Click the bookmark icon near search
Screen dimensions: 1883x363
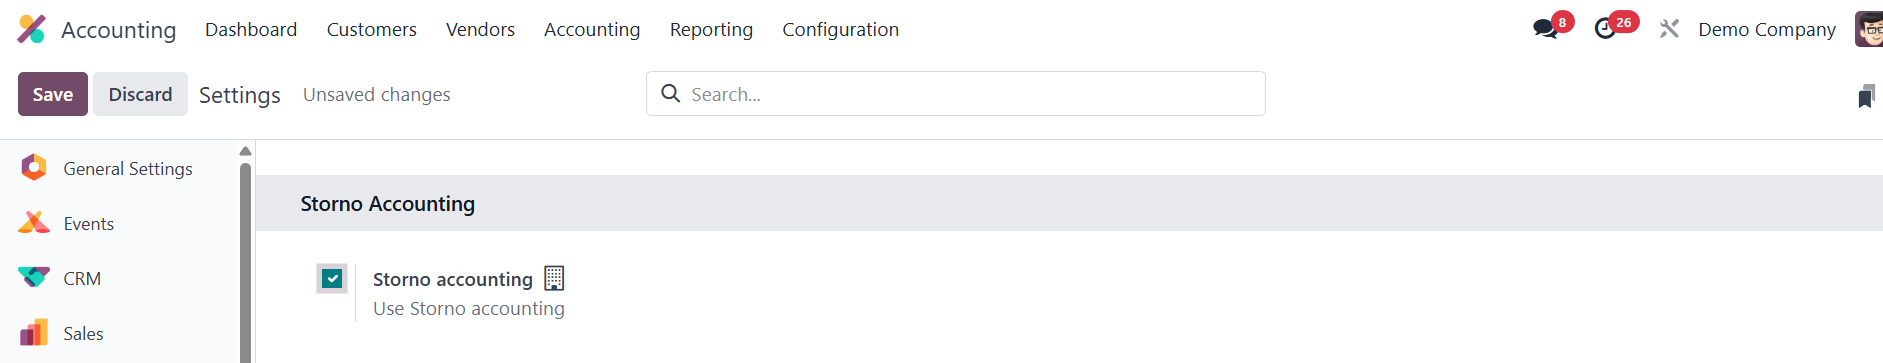1866,96
